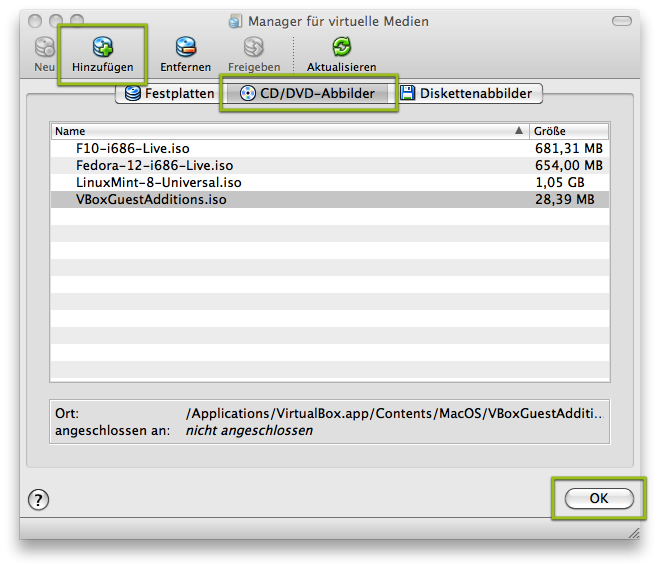Click the window resize grip corner

(x=634, y=533)
